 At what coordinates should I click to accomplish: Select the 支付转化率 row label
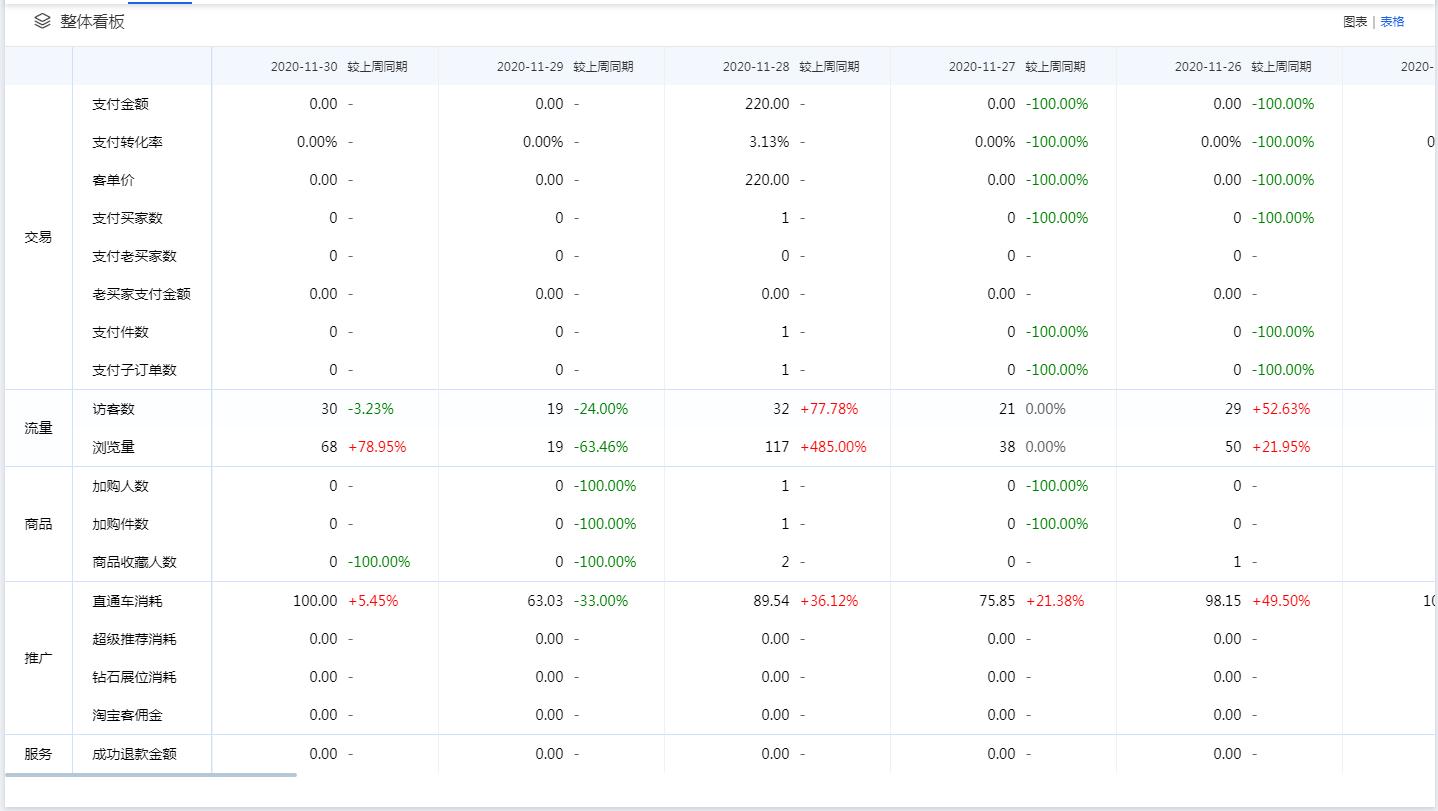[x=127, y=142]
